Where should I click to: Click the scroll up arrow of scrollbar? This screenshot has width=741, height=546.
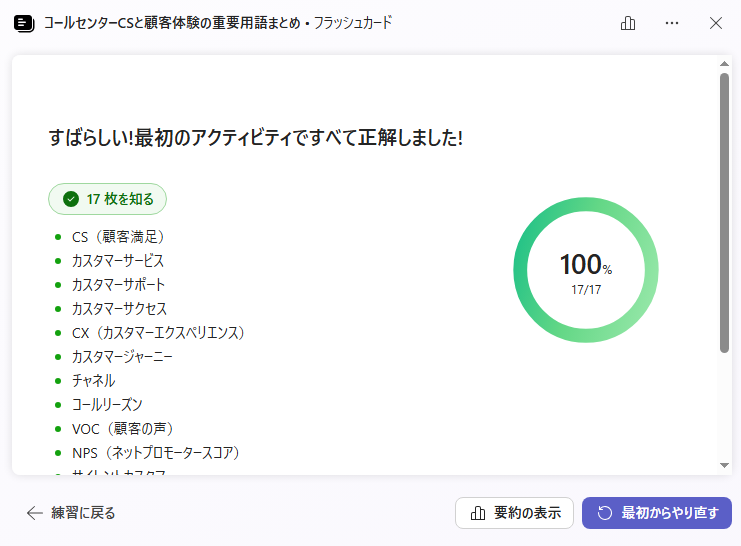724,64
